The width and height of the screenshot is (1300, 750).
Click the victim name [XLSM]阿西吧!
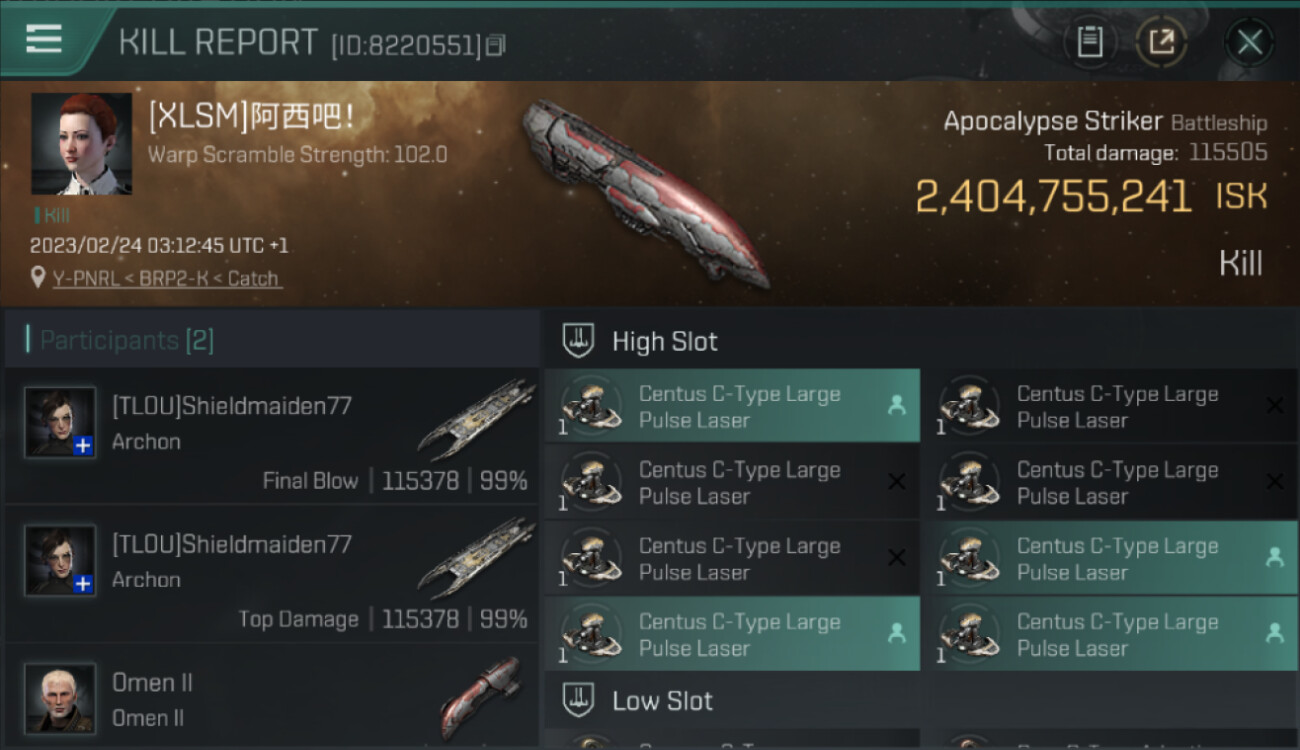[251, 117]
